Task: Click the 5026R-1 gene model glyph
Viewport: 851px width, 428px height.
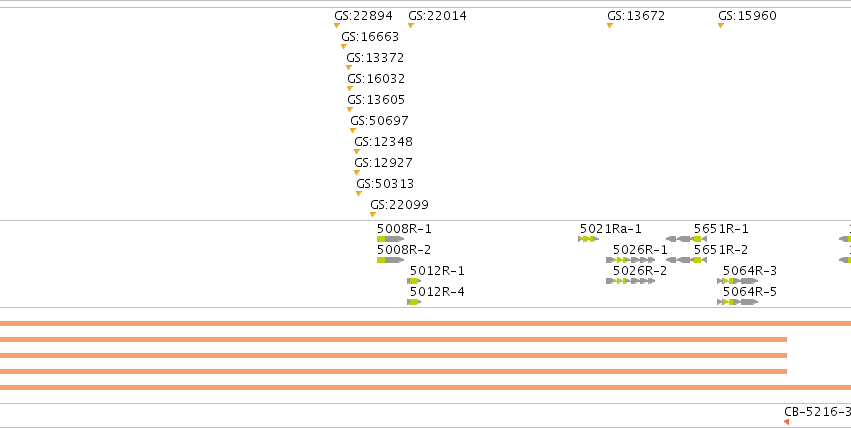Action: click(x=631, y=260)
